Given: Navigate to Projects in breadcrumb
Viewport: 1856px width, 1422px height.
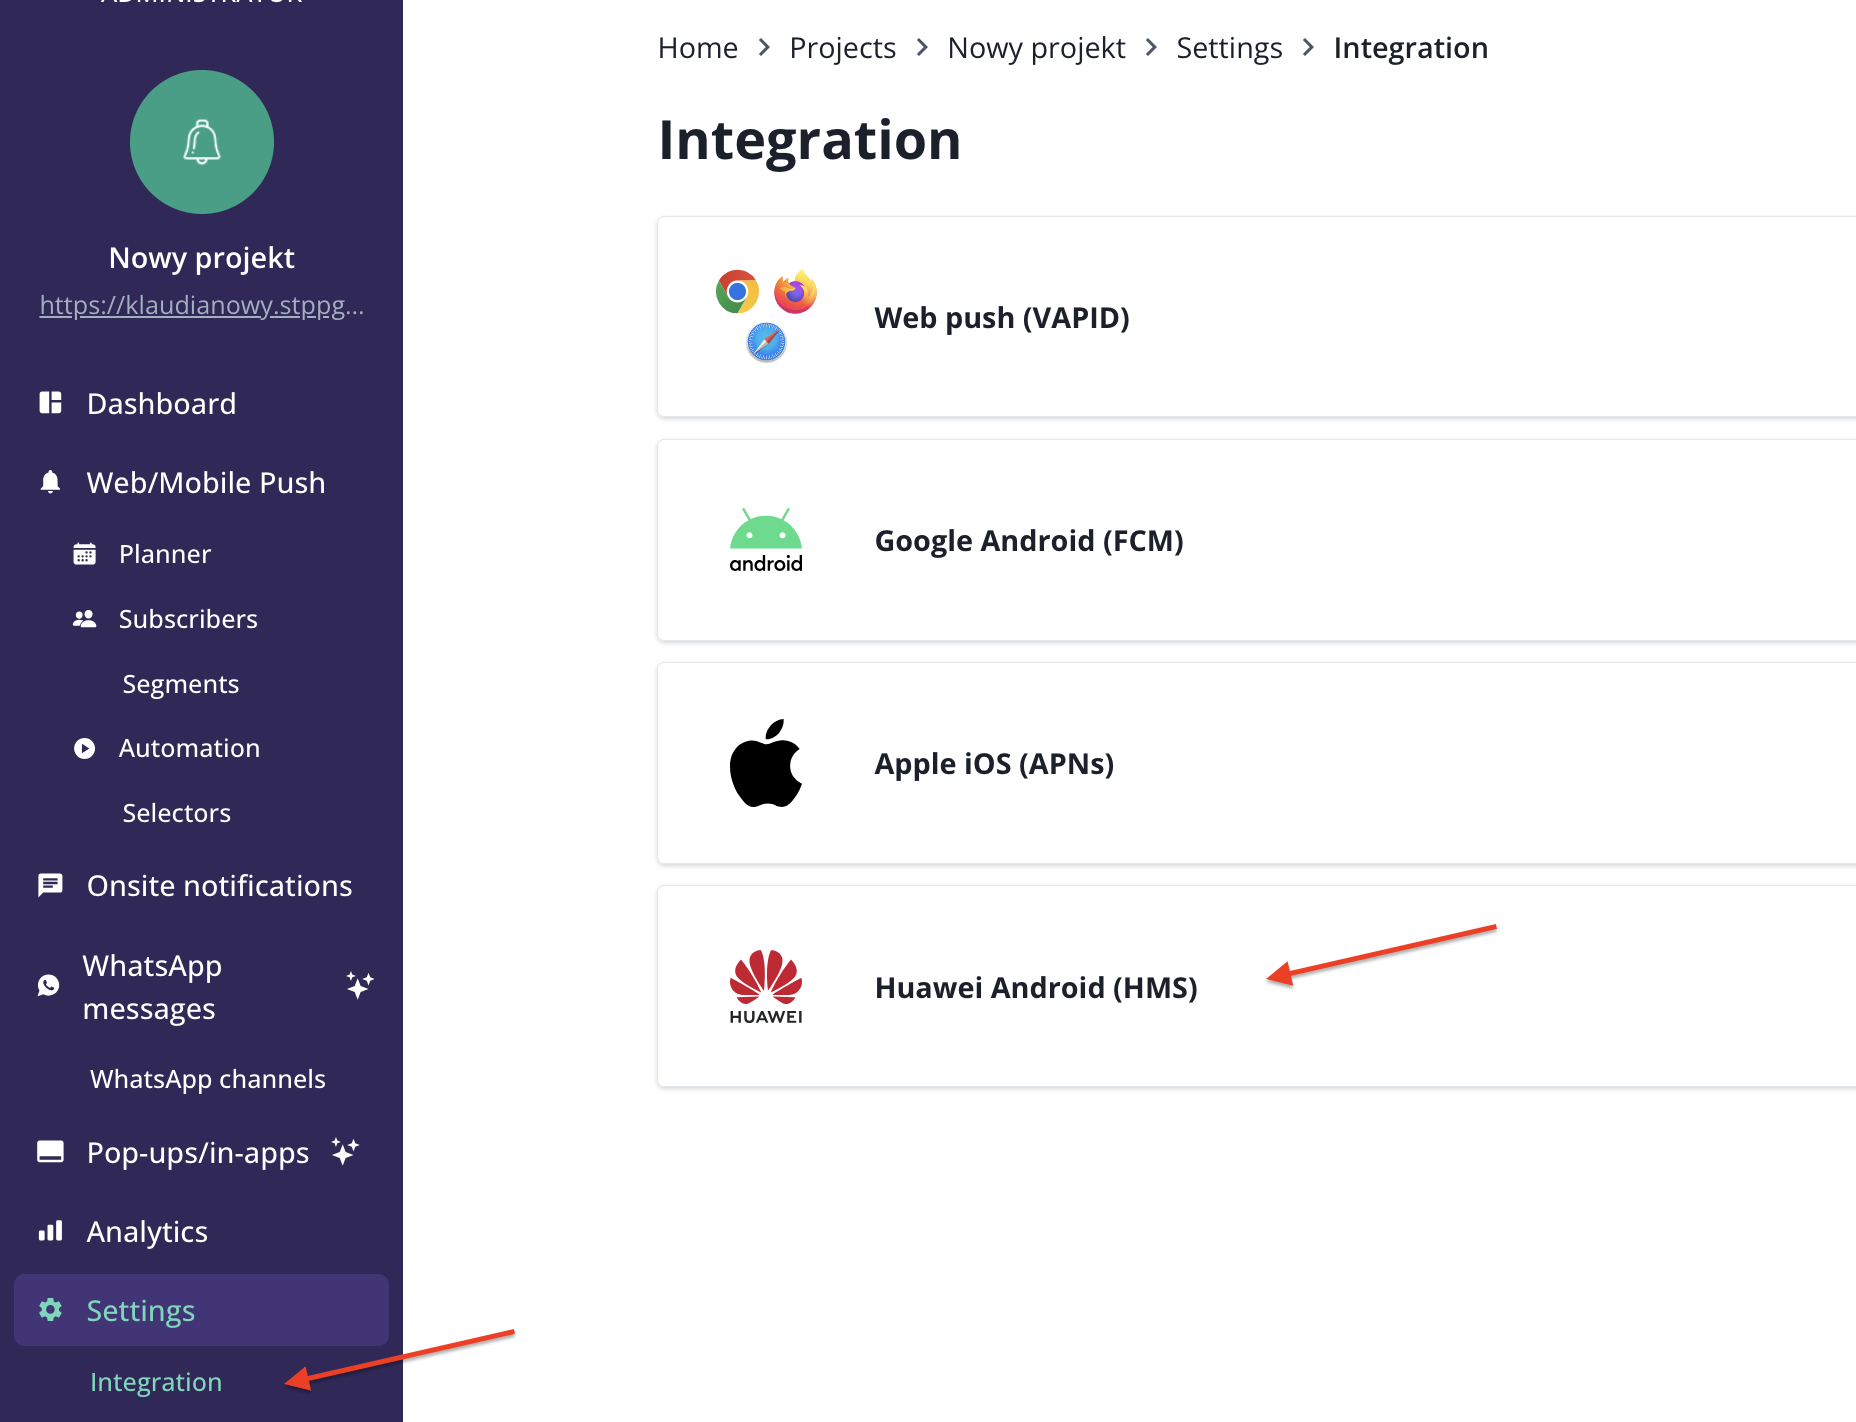Looking at the screenshot, I should pyautogui.click(x=842, y=48).
